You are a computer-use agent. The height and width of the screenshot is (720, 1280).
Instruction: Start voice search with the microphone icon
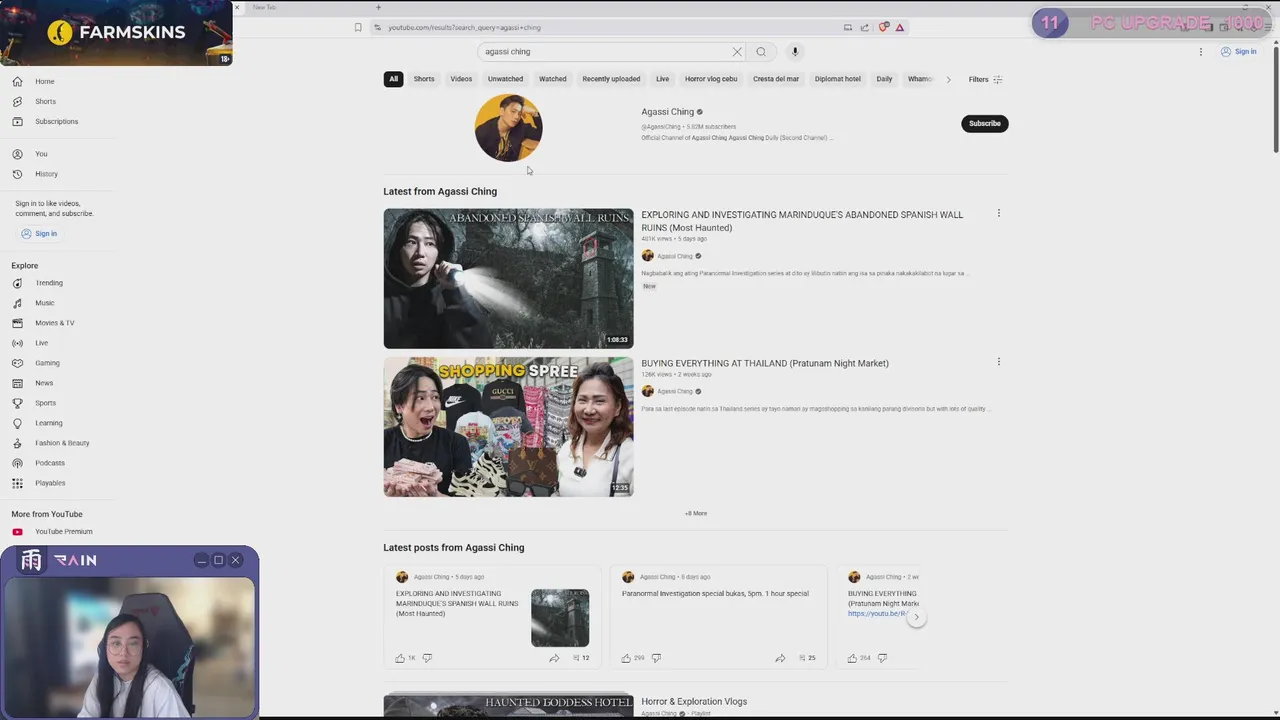[x=795, y=52]
